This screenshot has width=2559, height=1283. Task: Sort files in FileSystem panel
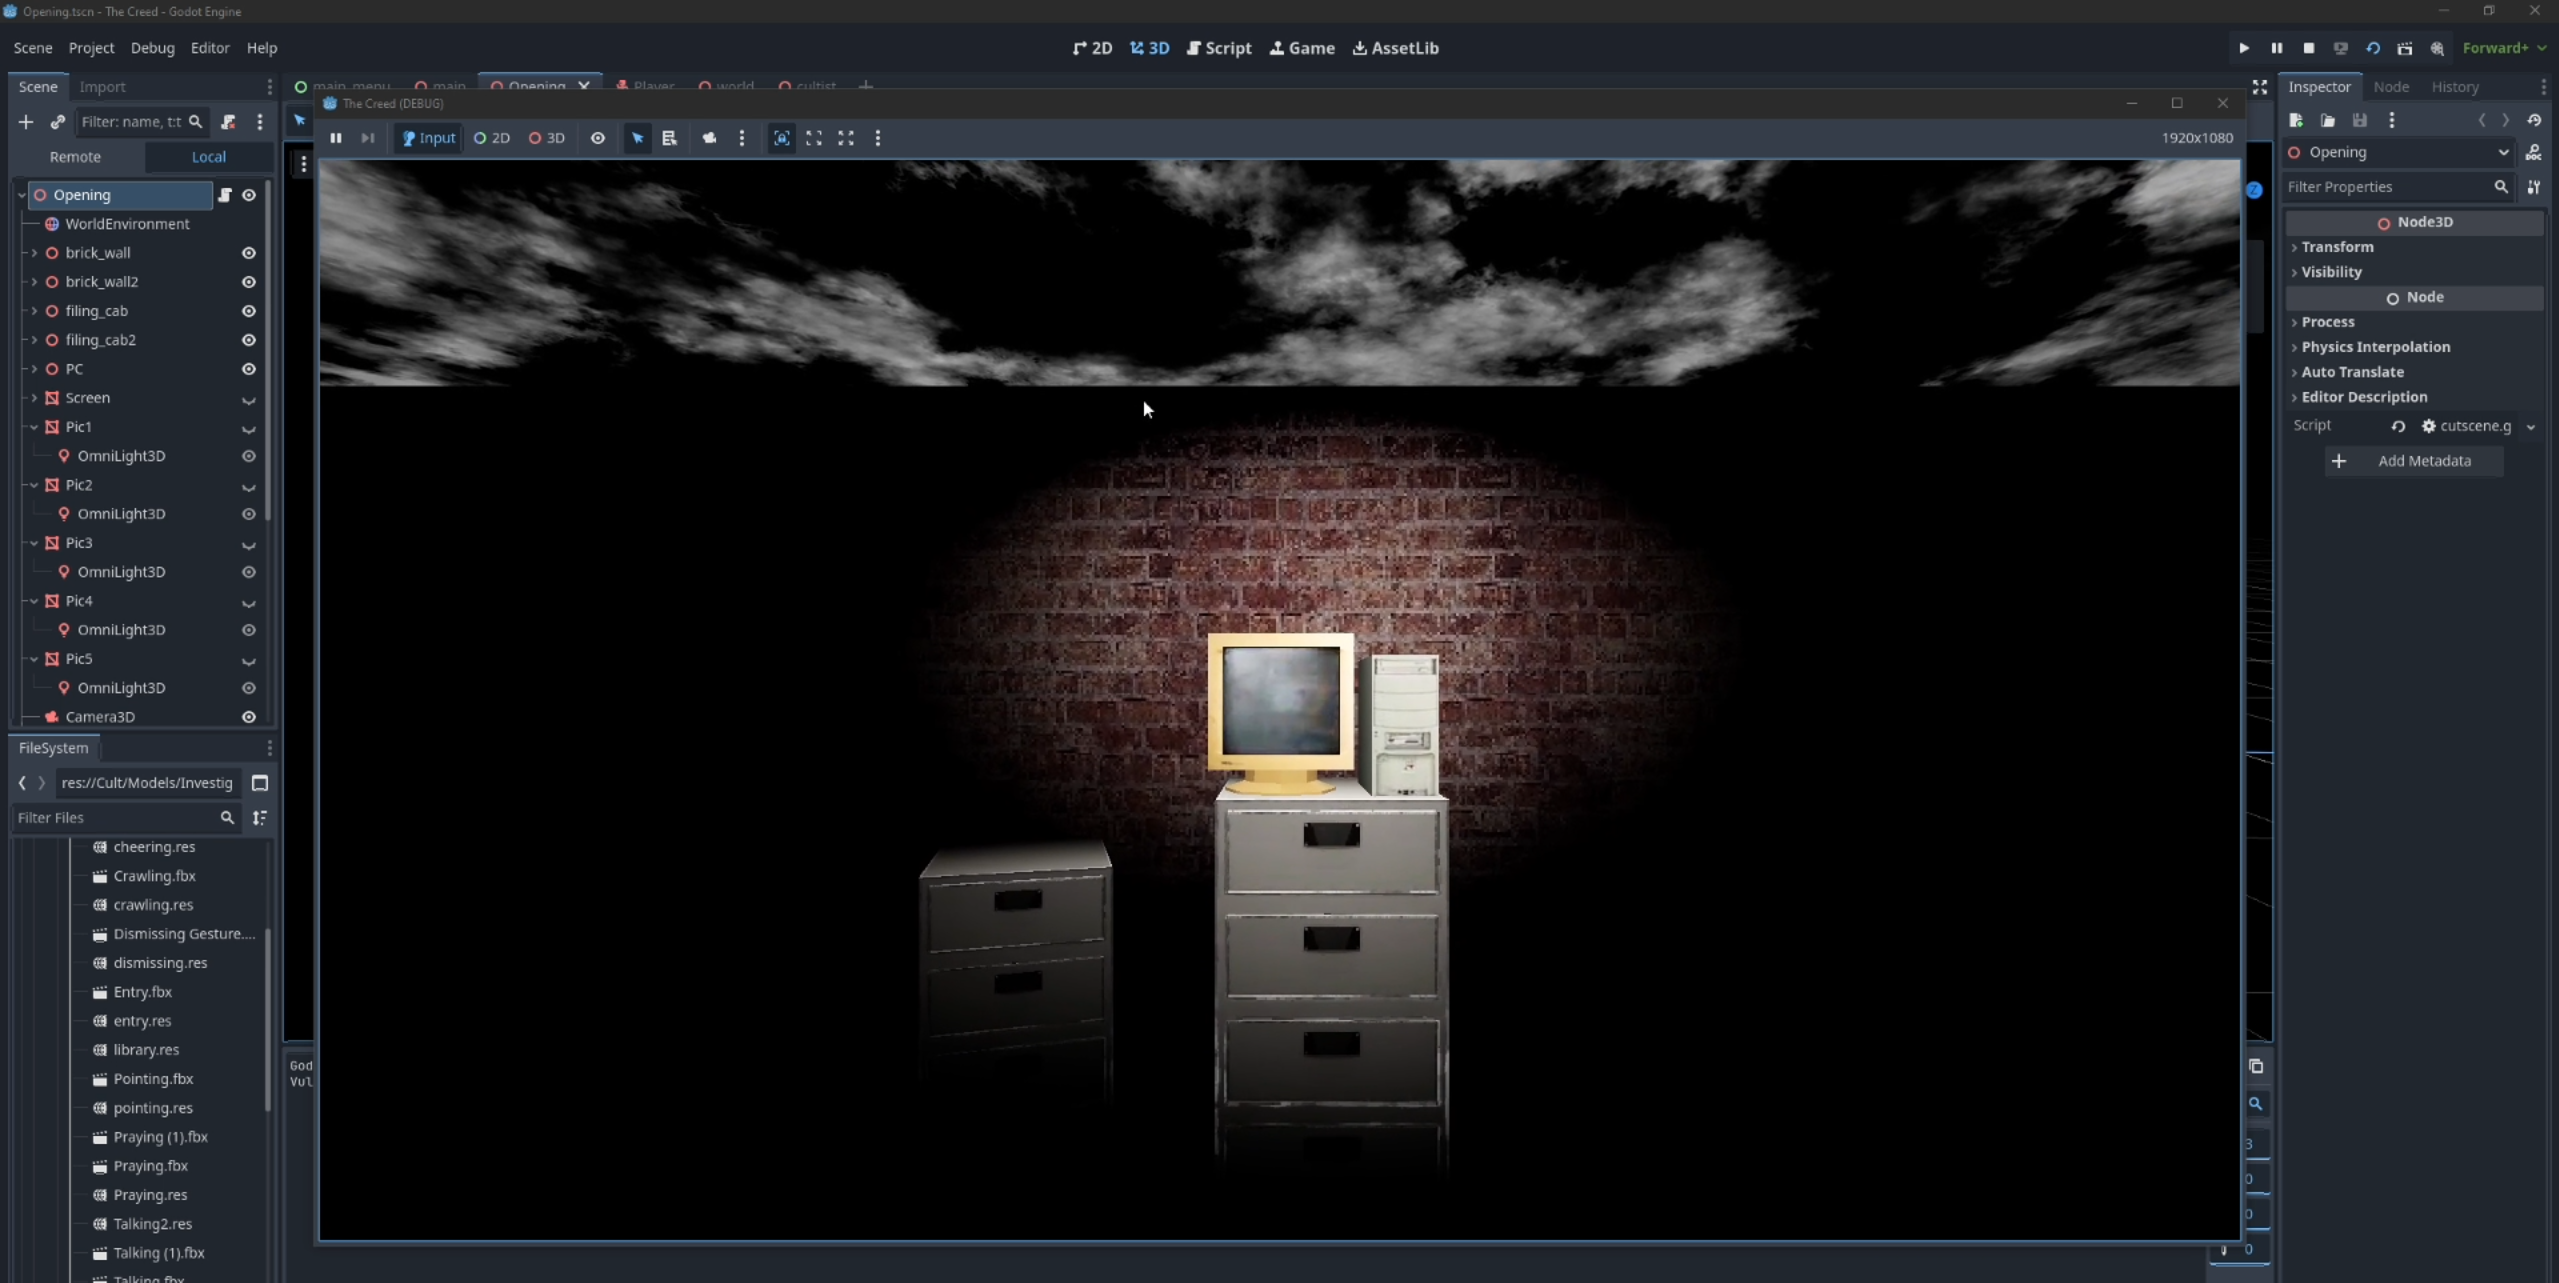click(x=260, y=818)
